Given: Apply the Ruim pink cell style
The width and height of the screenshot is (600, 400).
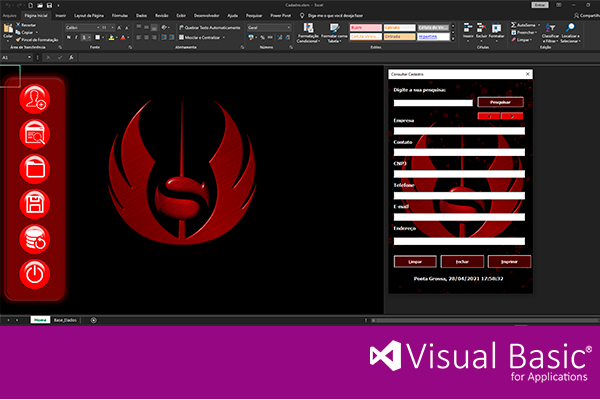Looking at the screenshot, I should point(366,28).
